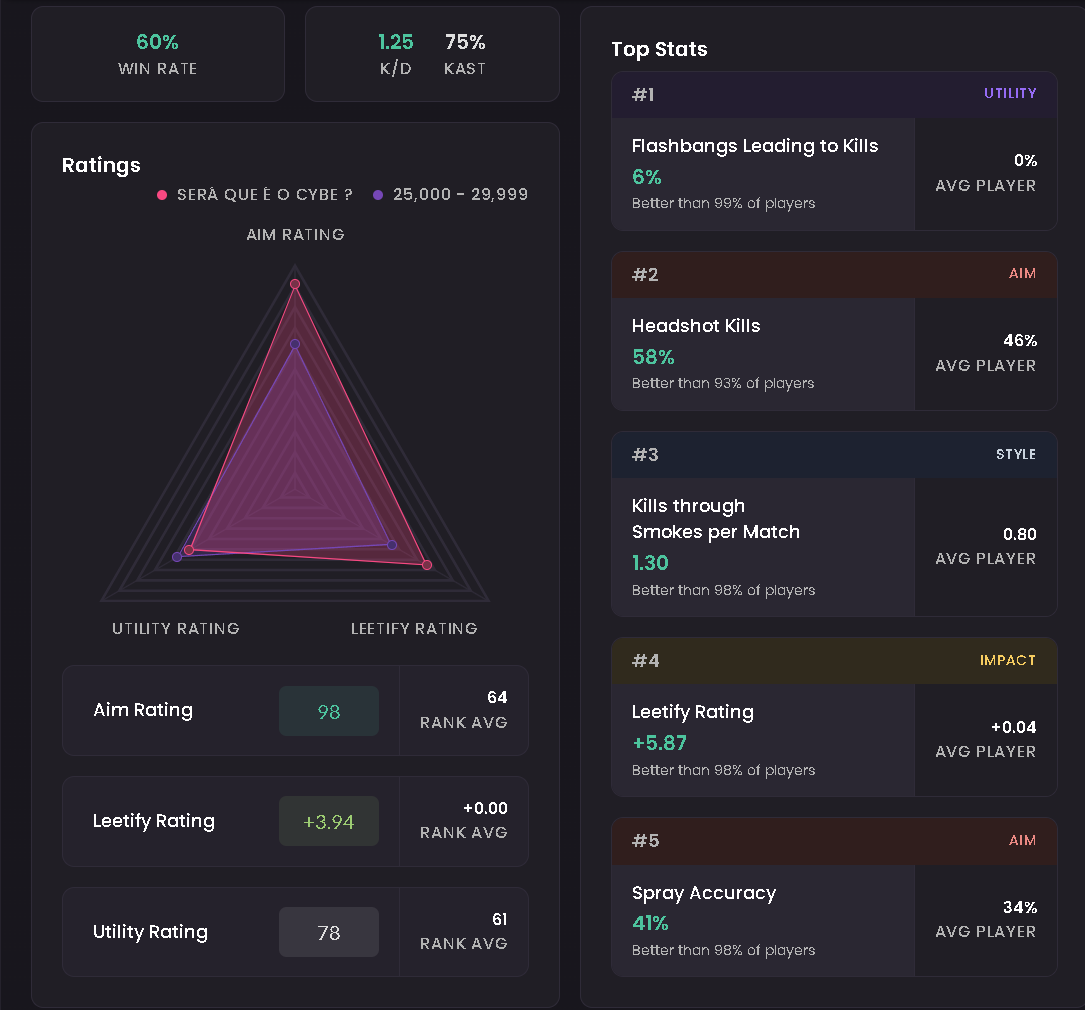The image size is (1085, 1010).
Task: Click the Utility Rating value 78
Action: tap(329, 932)
